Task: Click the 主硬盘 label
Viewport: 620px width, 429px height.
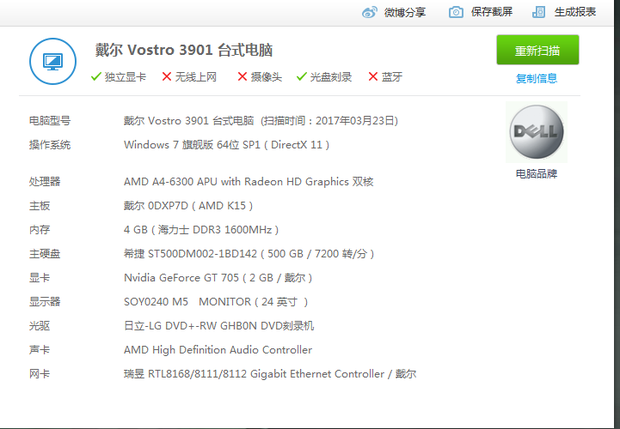Action: 45,254
